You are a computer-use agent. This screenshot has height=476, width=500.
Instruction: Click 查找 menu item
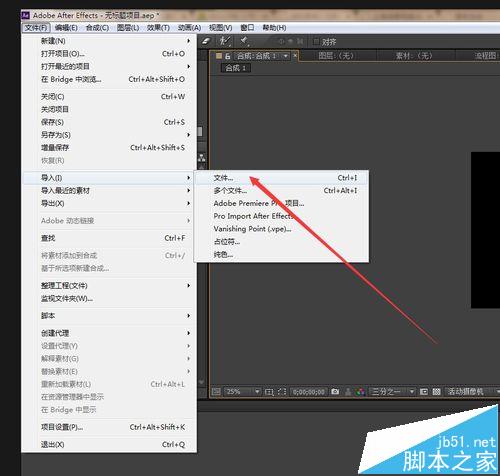109,238
